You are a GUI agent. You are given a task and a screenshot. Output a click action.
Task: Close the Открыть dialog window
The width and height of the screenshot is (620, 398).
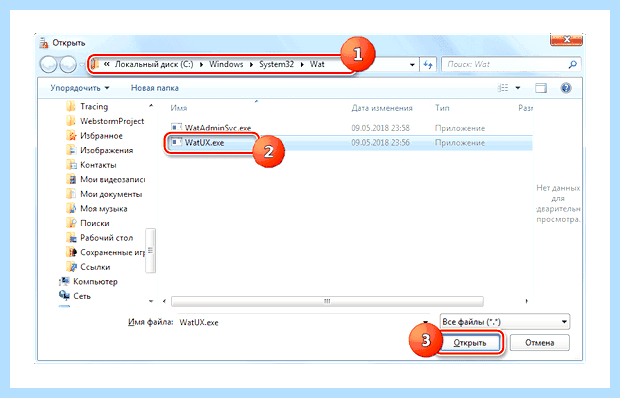point(566,39)
